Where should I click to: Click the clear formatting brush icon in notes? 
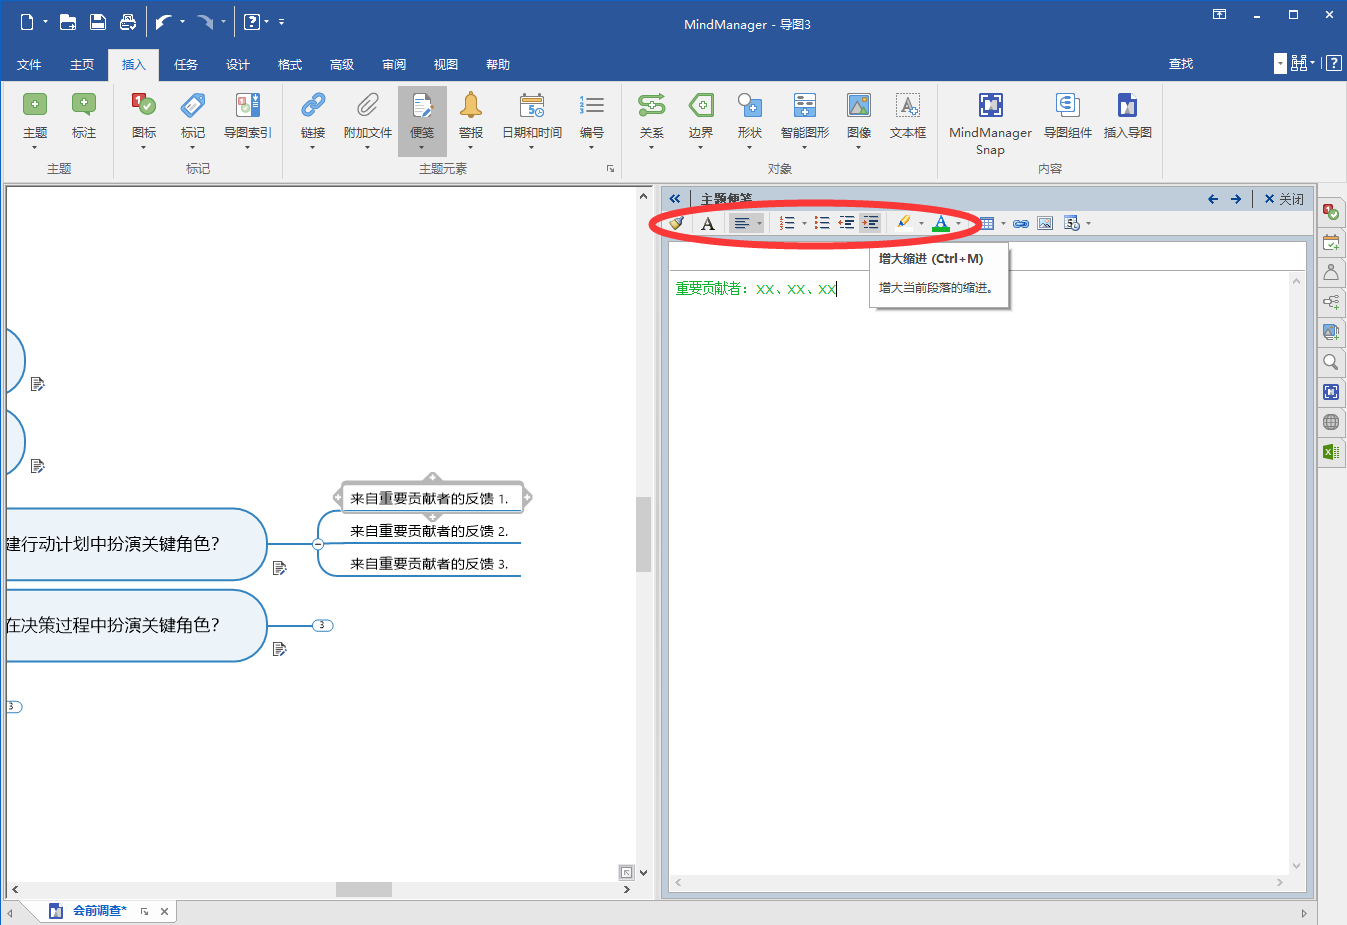click(676, 223)
